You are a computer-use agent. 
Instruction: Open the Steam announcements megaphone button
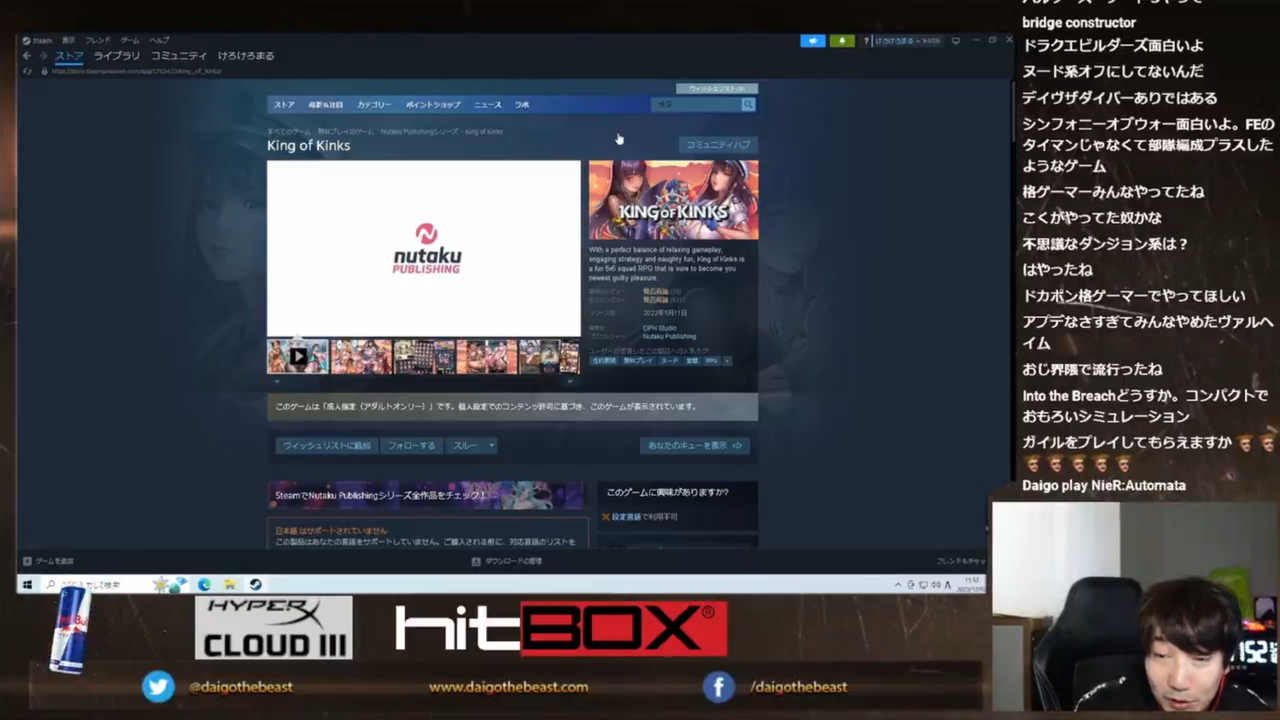pos(813,41)
